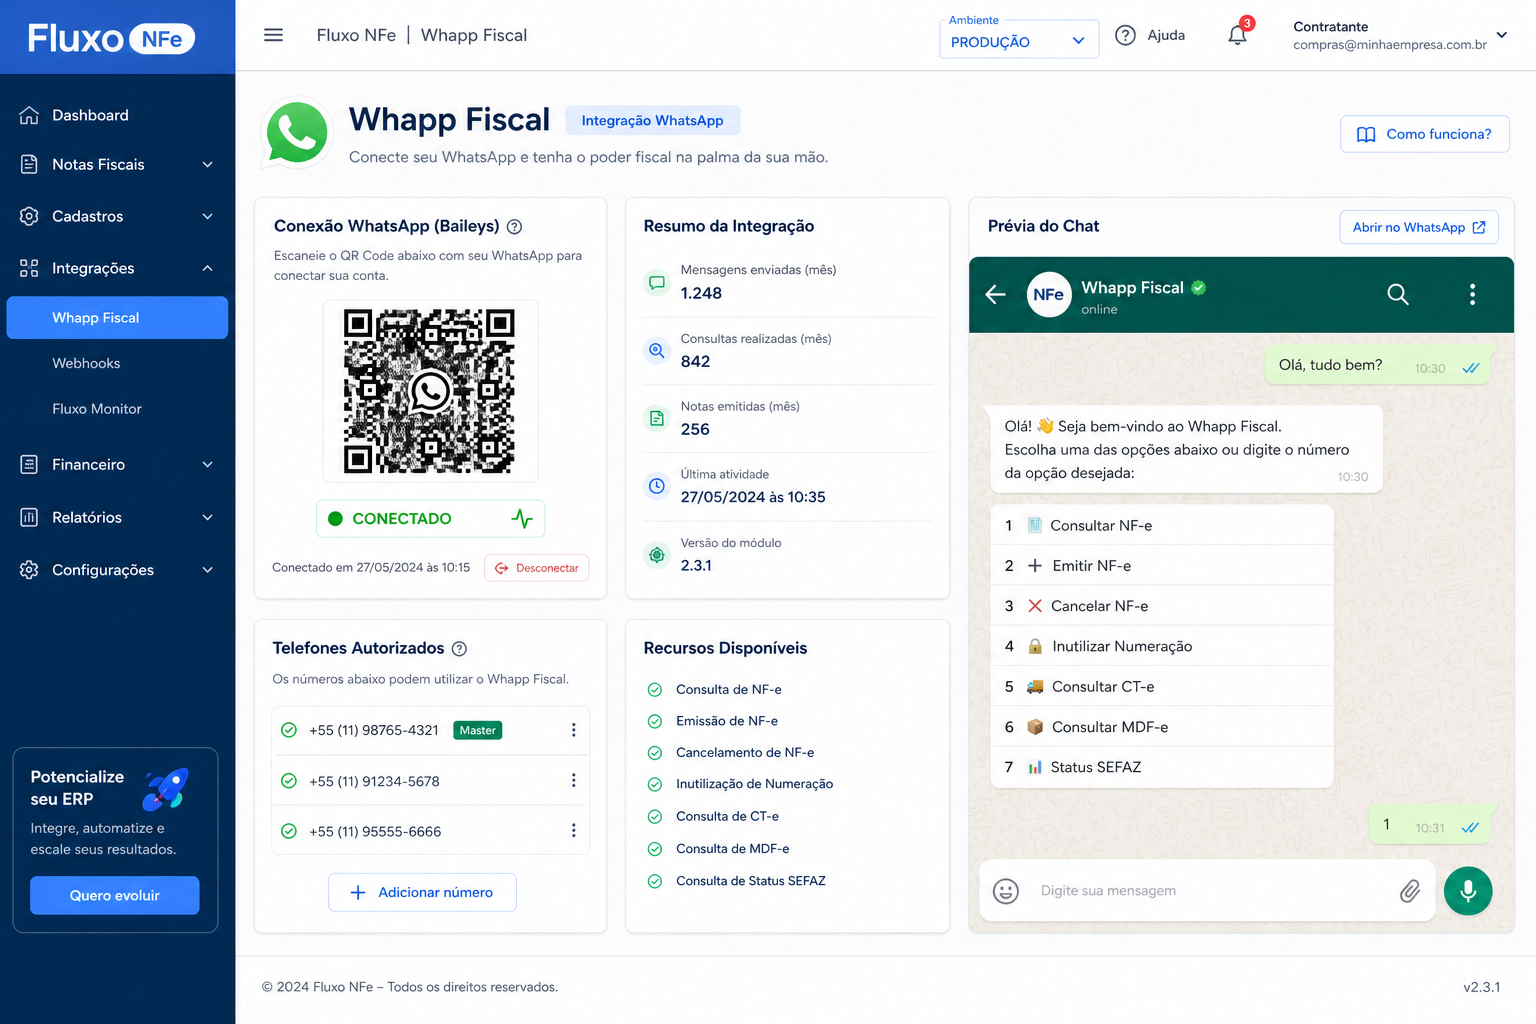Select chat option Cancelar NF-e
The height and width of the screenshot is (1024, 1536).
coord(1162,606)
